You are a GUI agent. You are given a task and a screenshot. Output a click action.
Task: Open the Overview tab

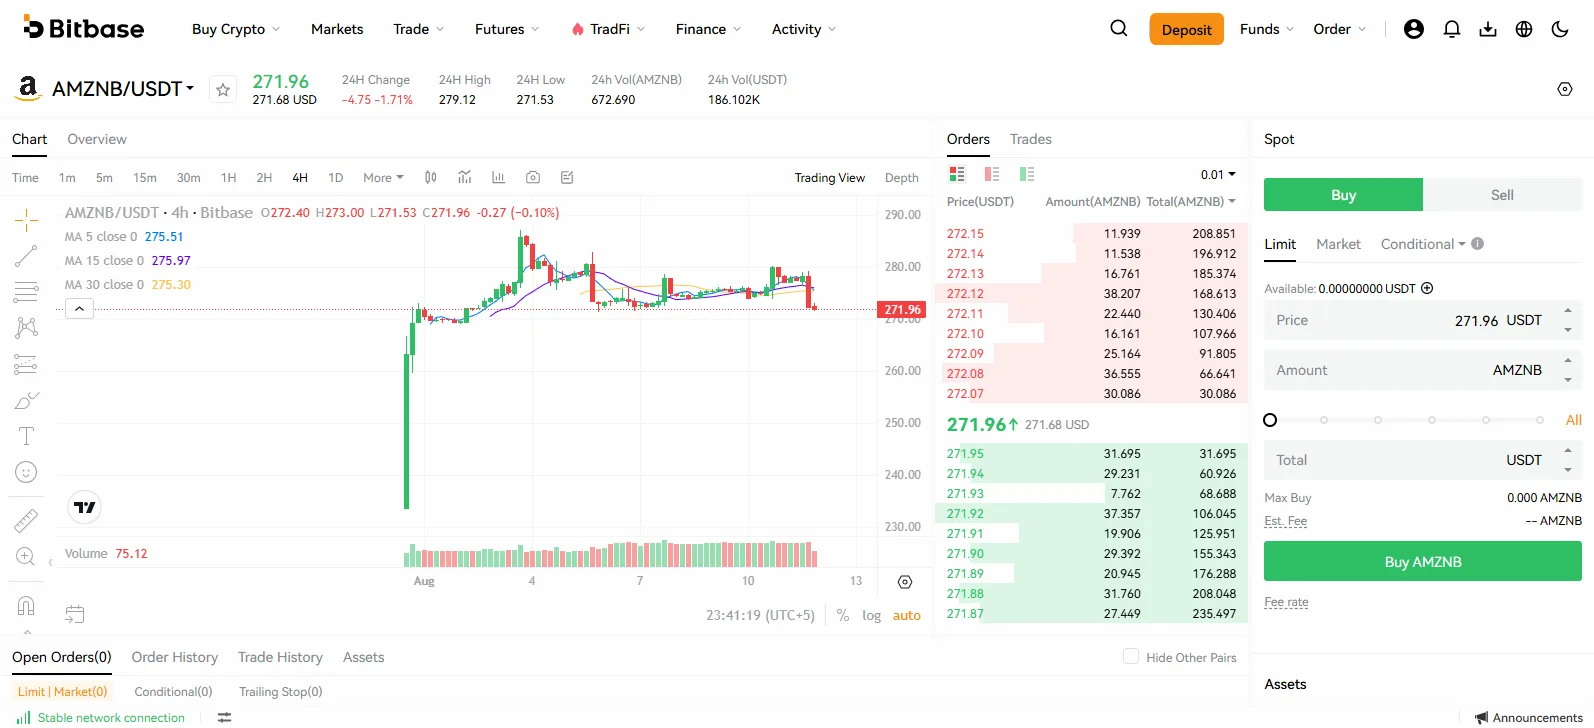[97, 139]
